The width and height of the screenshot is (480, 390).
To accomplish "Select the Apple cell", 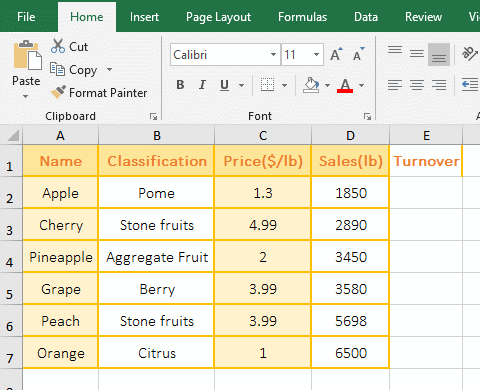I will [60, 193].
